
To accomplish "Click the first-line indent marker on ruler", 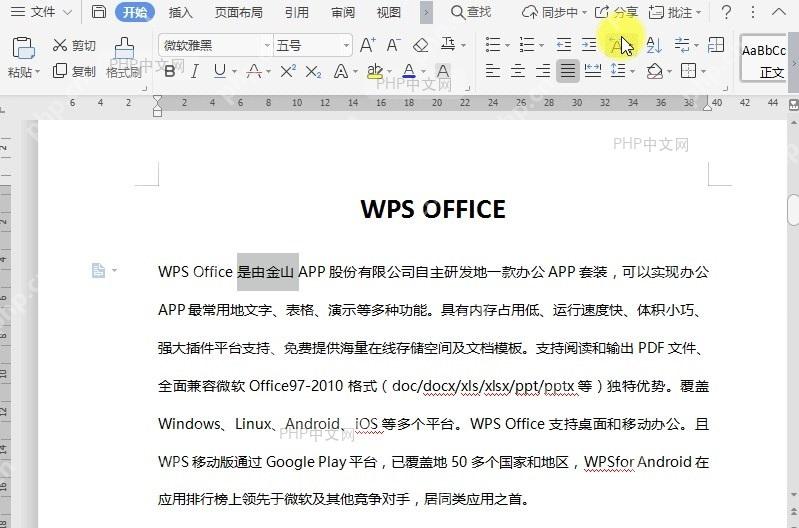I will click(x=157, y=100).
